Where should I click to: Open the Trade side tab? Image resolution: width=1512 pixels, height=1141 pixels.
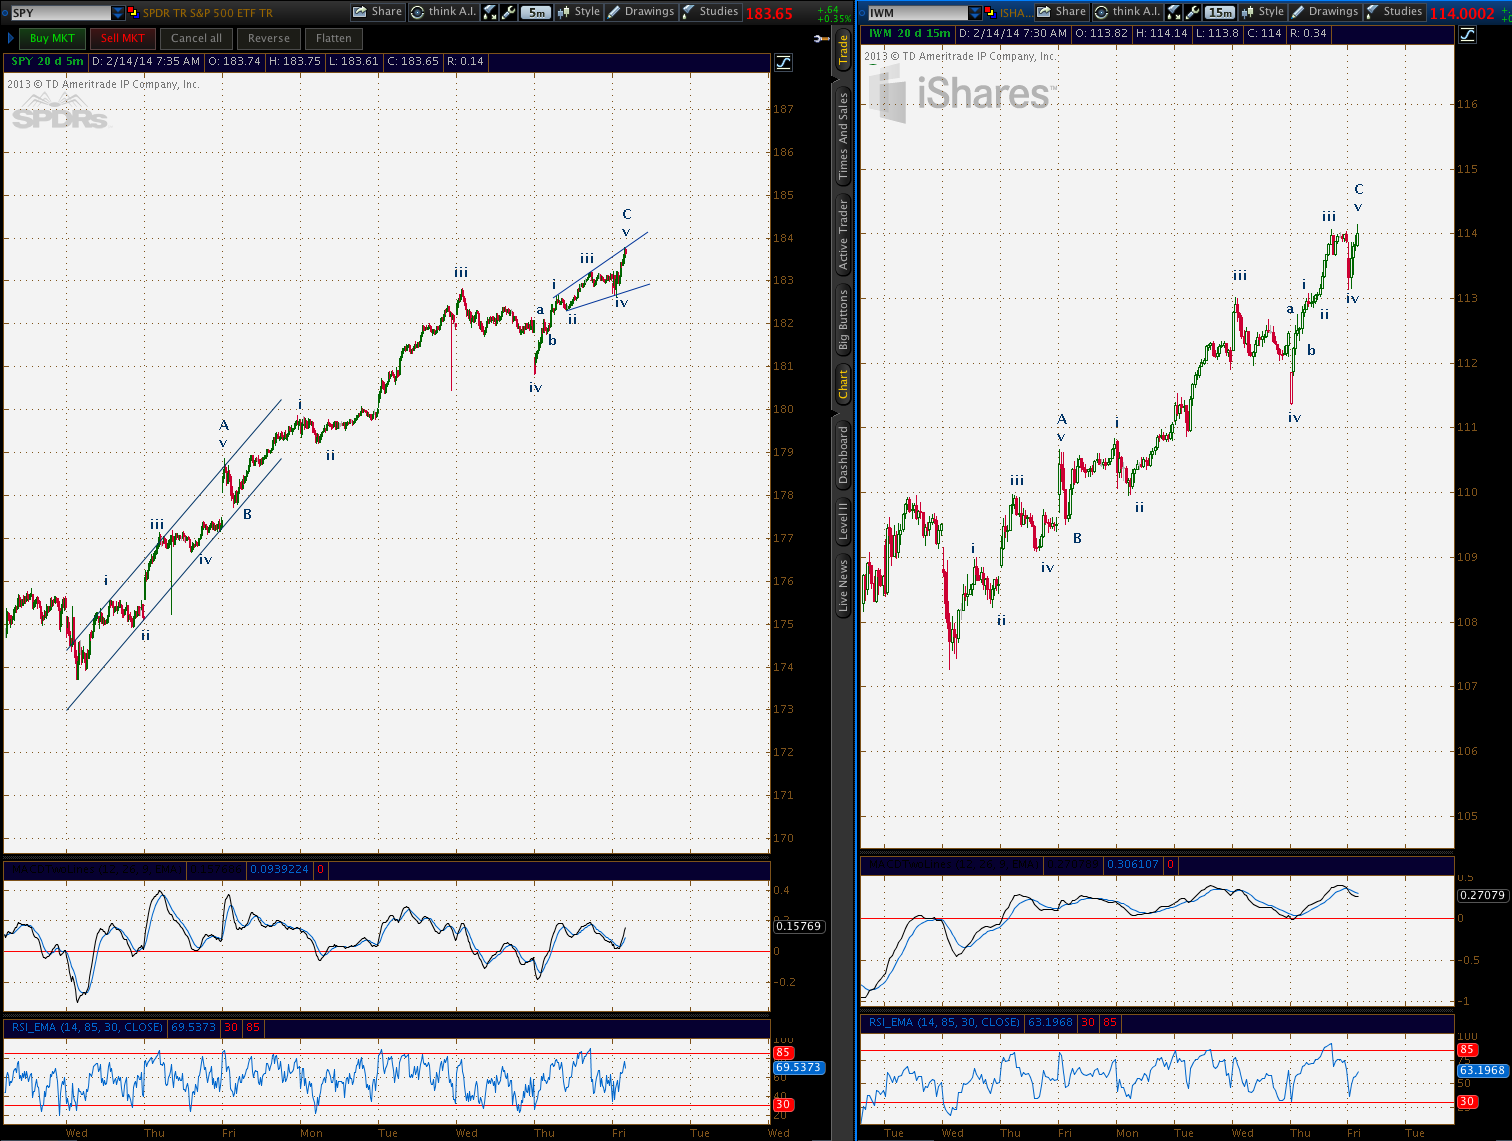843,50
